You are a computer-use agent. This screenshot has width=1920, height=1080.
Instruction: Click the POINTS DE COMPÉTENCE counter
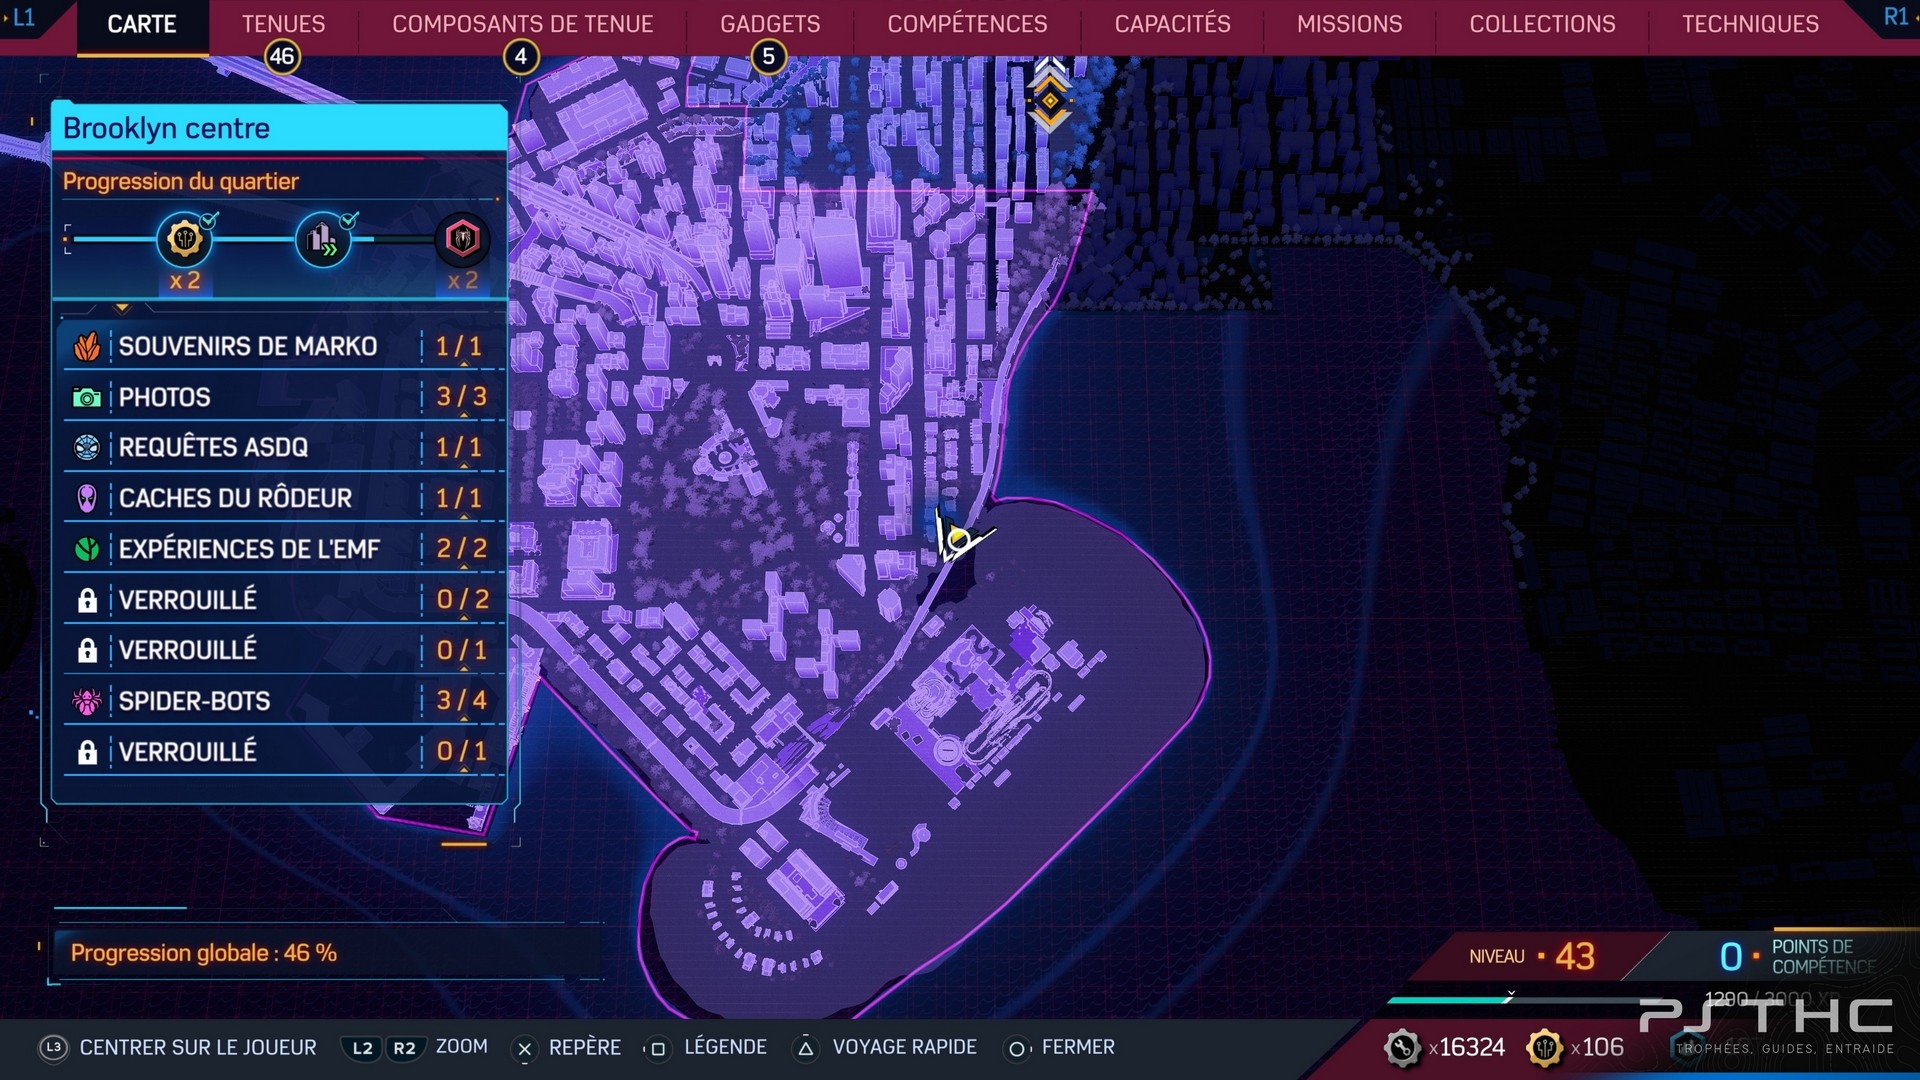pos(1797,956)
